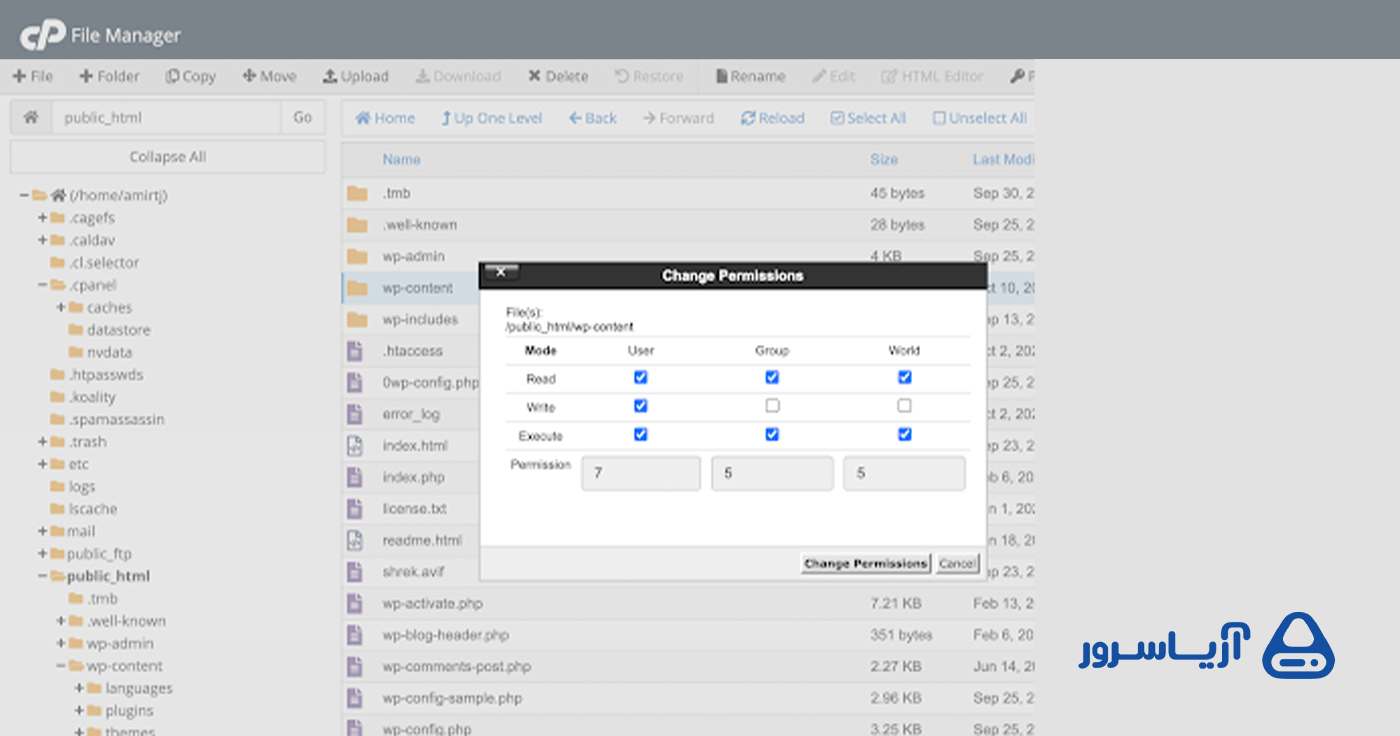Click the home icon beside path field
The image size is (1400, 736).
[x=31, y=117]
